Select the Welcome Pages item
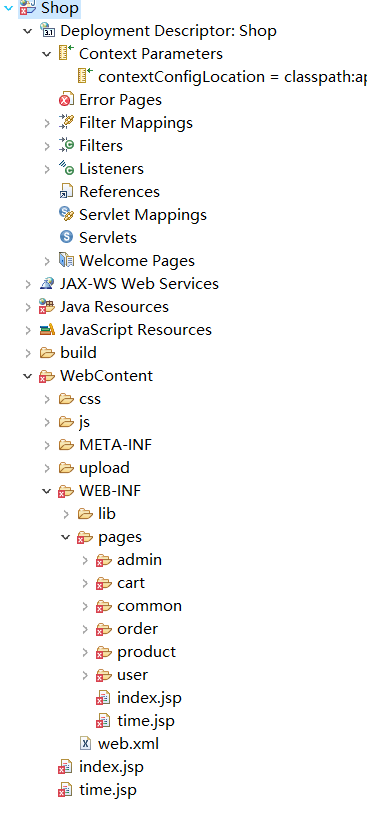Screen dimensions: 367x829 click(x=126, y=260)
